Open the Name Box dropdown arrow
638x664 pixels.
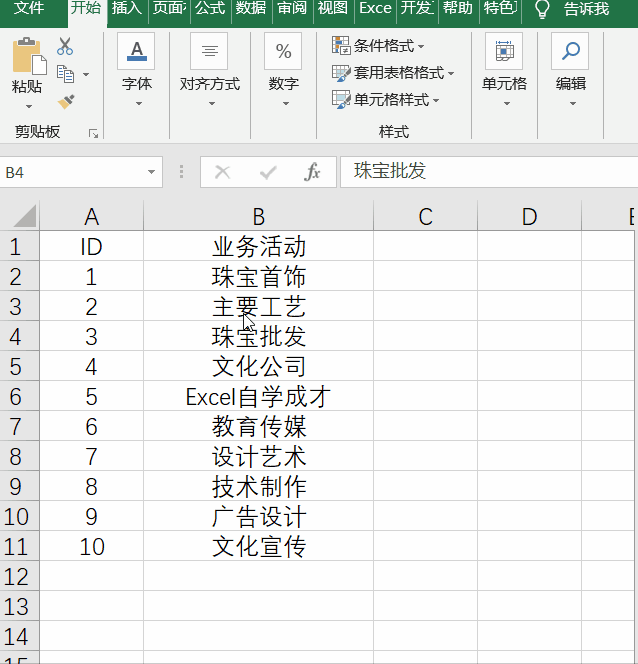pos(151,172)
